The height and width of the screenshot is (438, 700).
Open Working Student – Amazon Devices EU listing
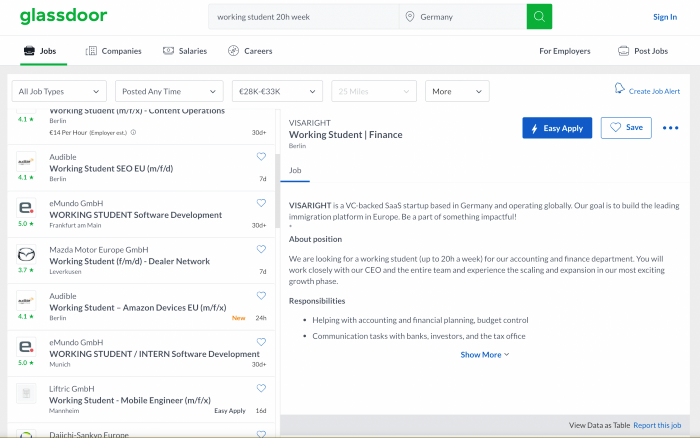click(x=138, y=308)
